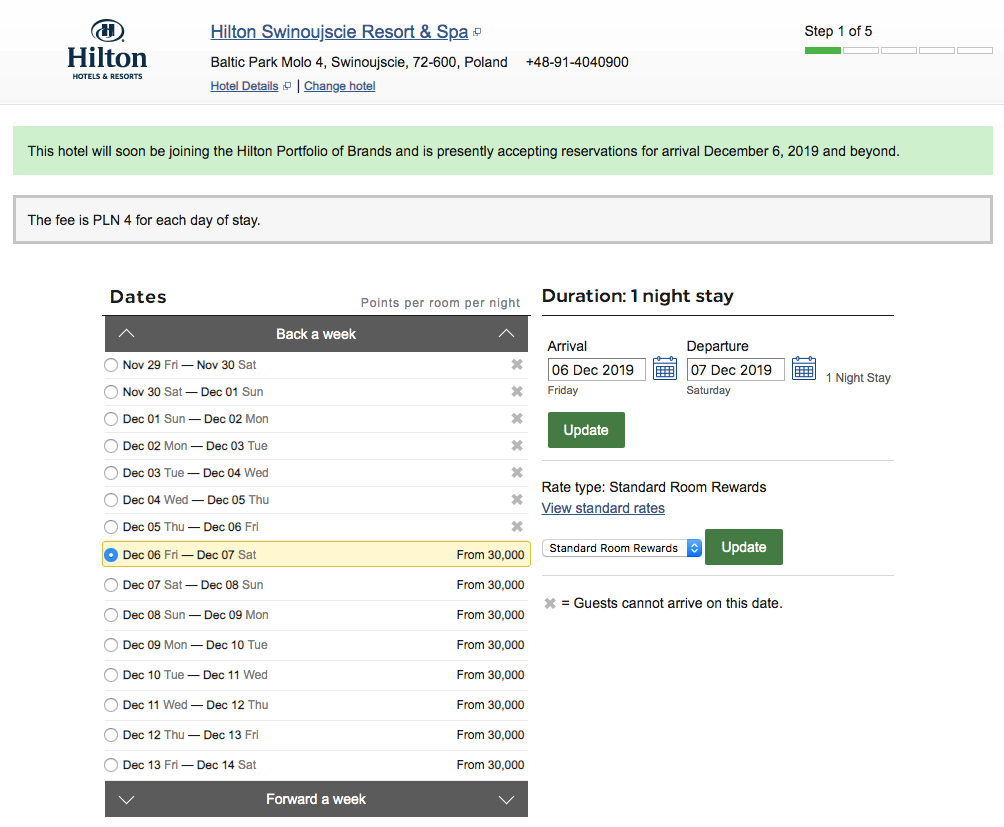Select Dec 05 Thu — Dec 06 Fri radio

pos(111,527)
